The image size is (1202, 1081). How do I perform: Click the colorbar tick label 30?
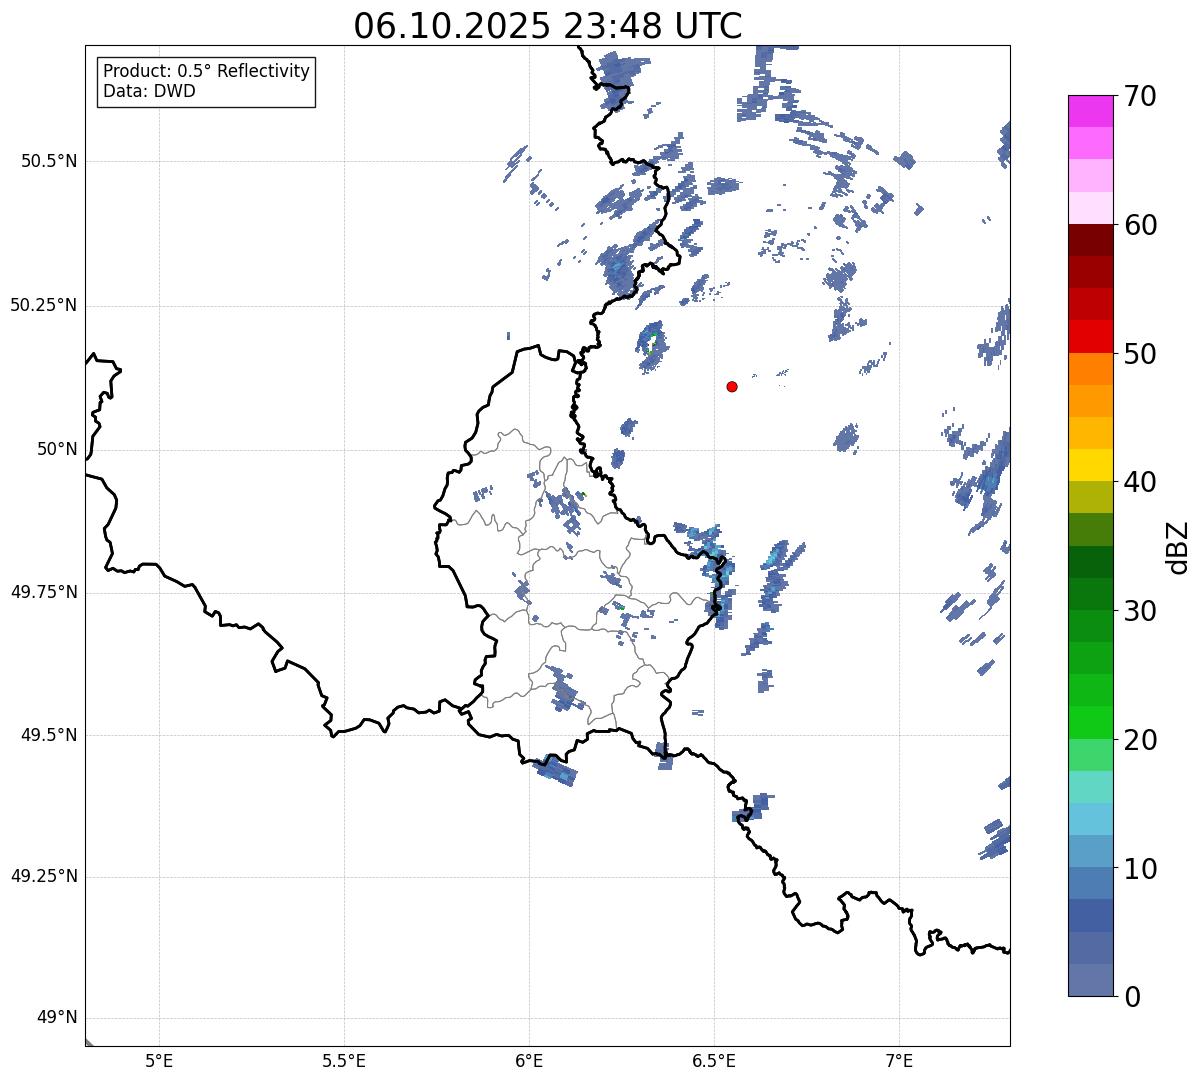coord(1140,611)
